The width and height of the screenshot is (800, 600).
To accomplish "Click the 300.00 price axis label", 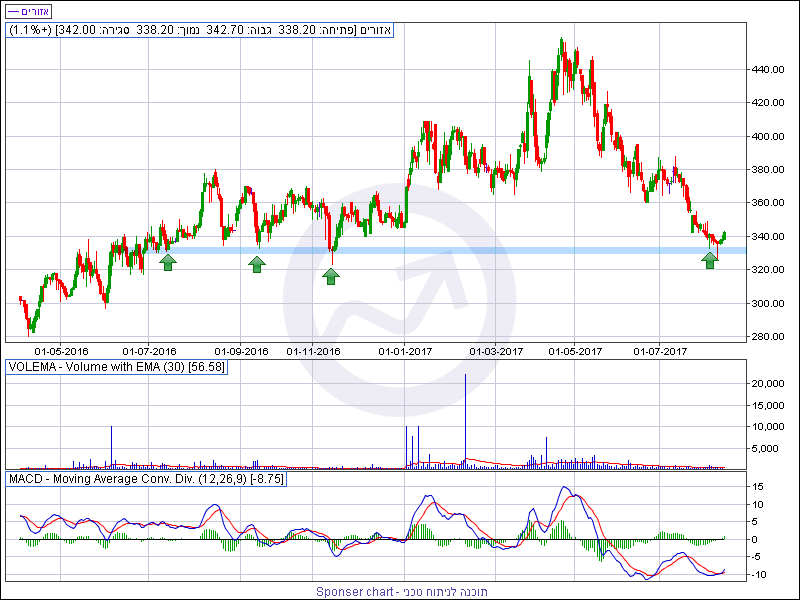I will click(x=768, y=303).
